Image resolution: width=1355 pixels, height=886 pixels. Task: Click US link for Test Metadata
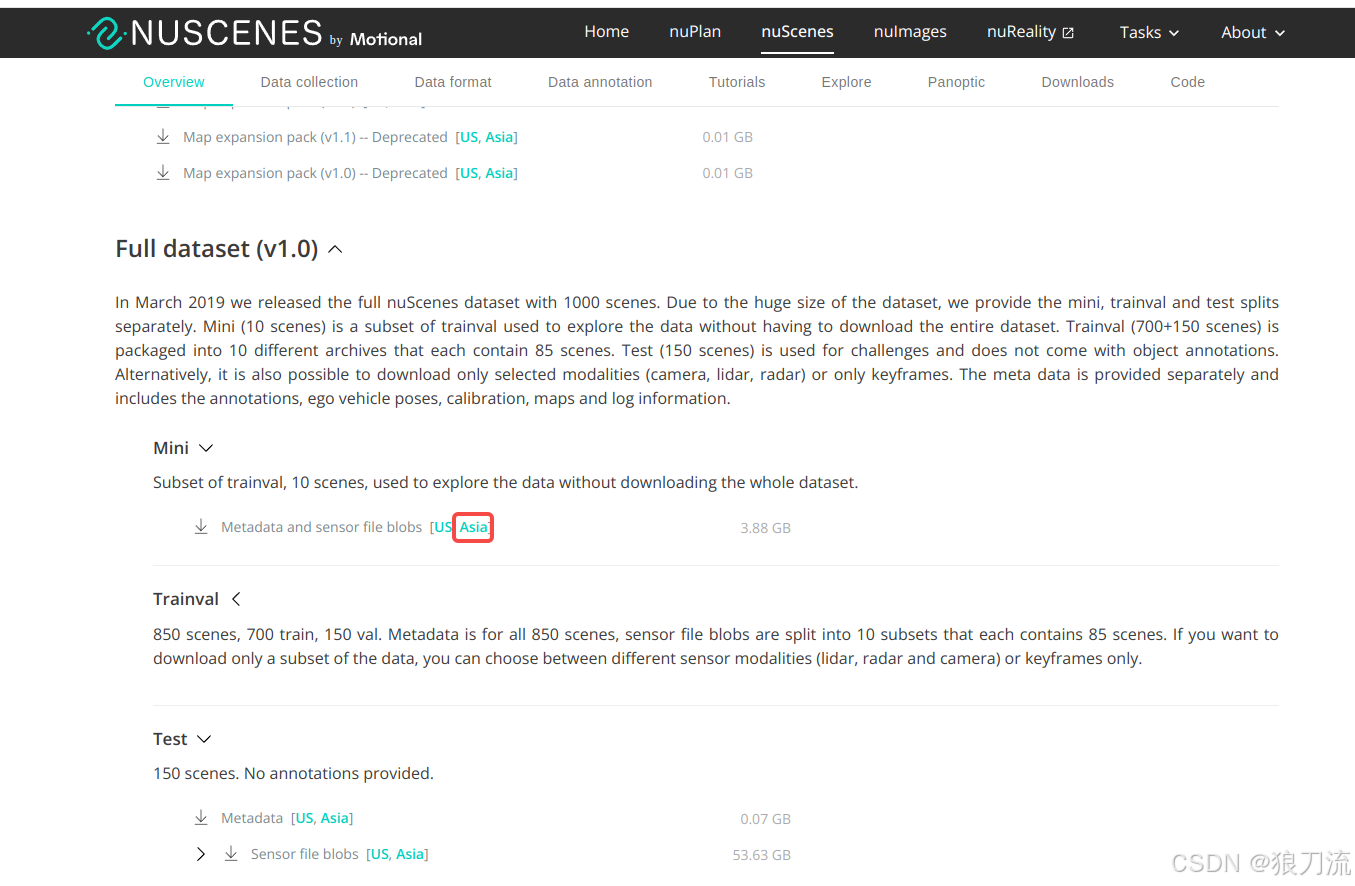(x=306, y=818)
